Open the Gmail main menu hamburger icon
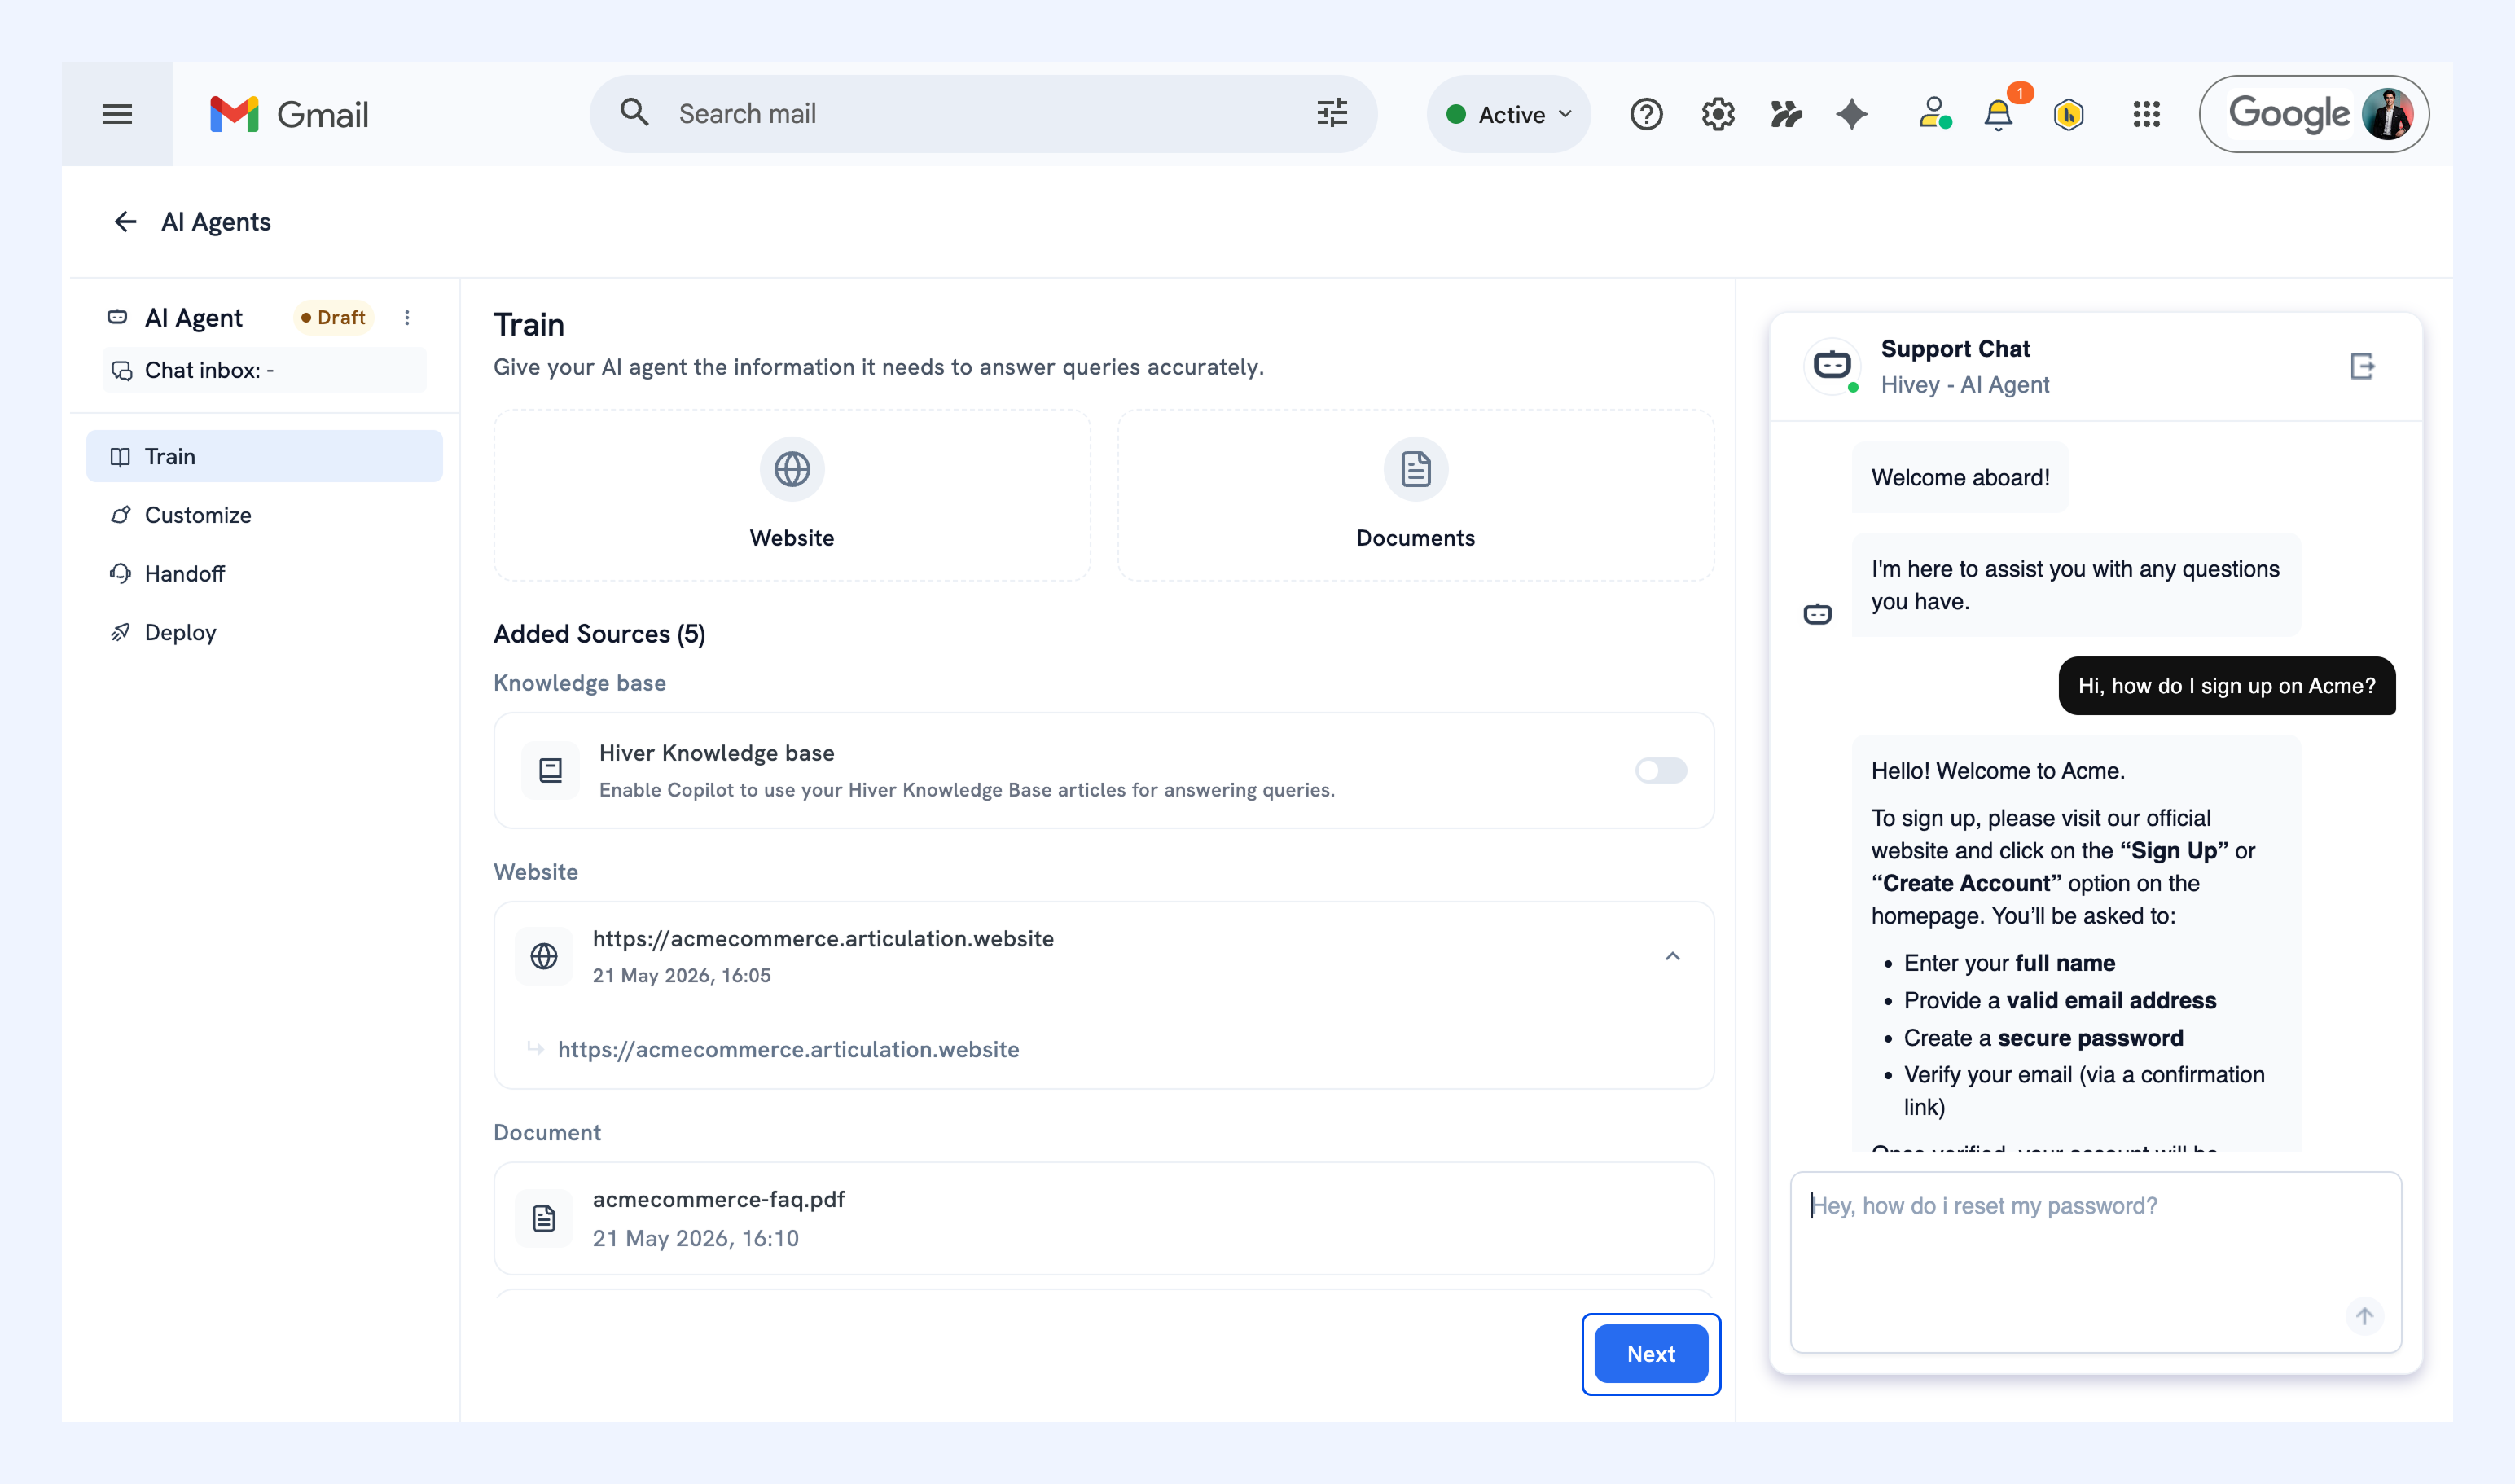 [117, 114]
